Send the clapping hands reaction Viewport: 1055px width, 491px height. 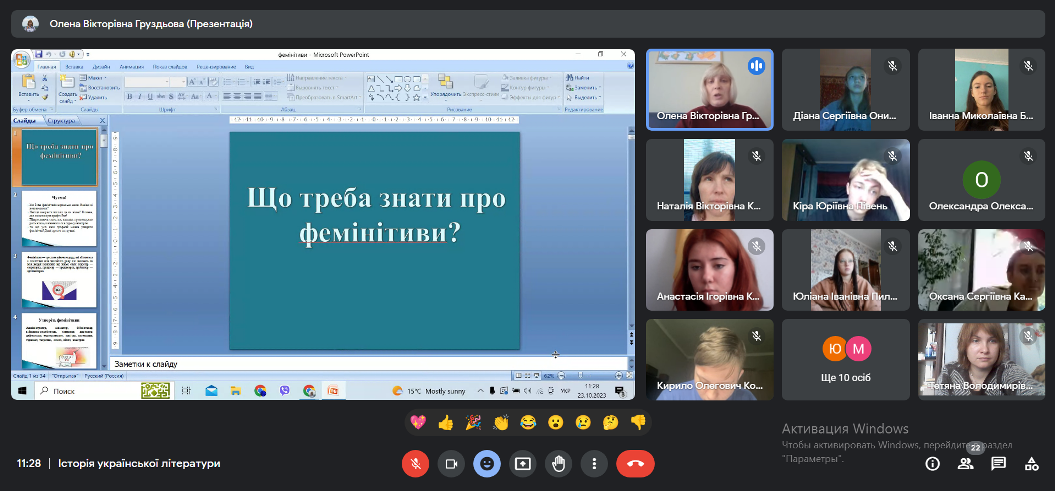[x=500, y=422]
